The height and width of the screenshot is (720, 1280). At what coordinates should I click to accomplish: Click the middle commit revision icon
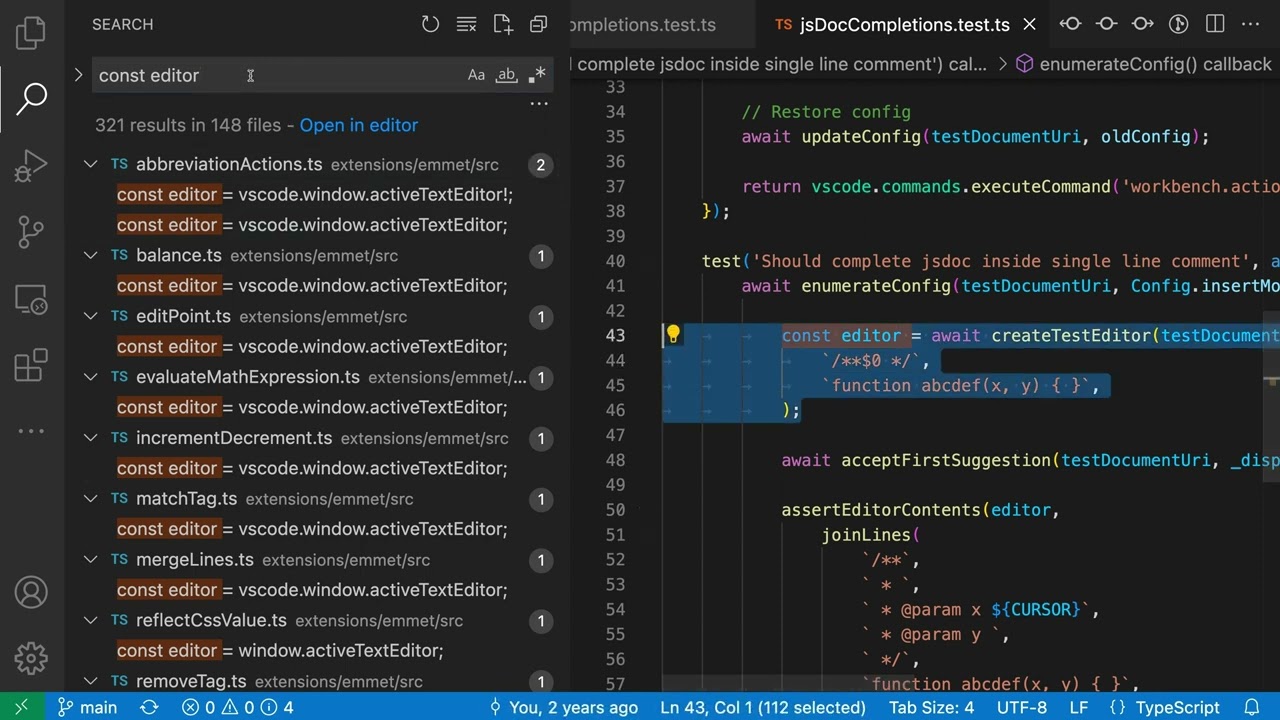click(1106, 24)
